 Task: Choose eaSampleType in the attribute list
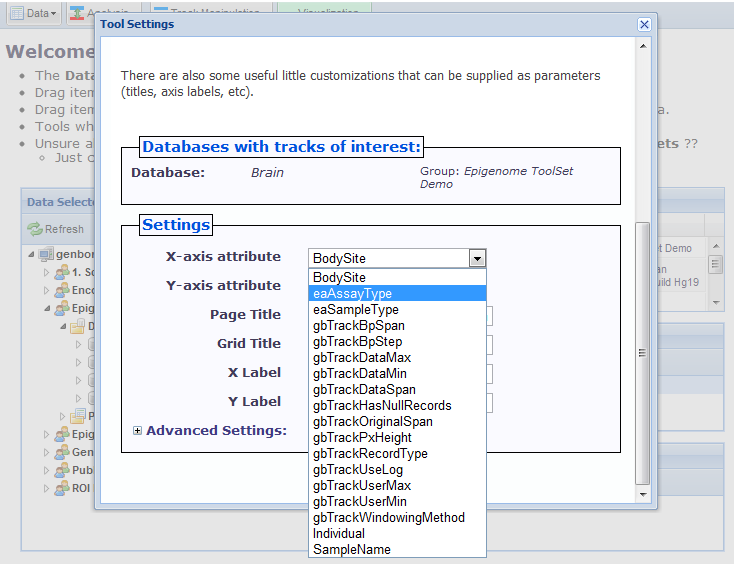point(355,310)
